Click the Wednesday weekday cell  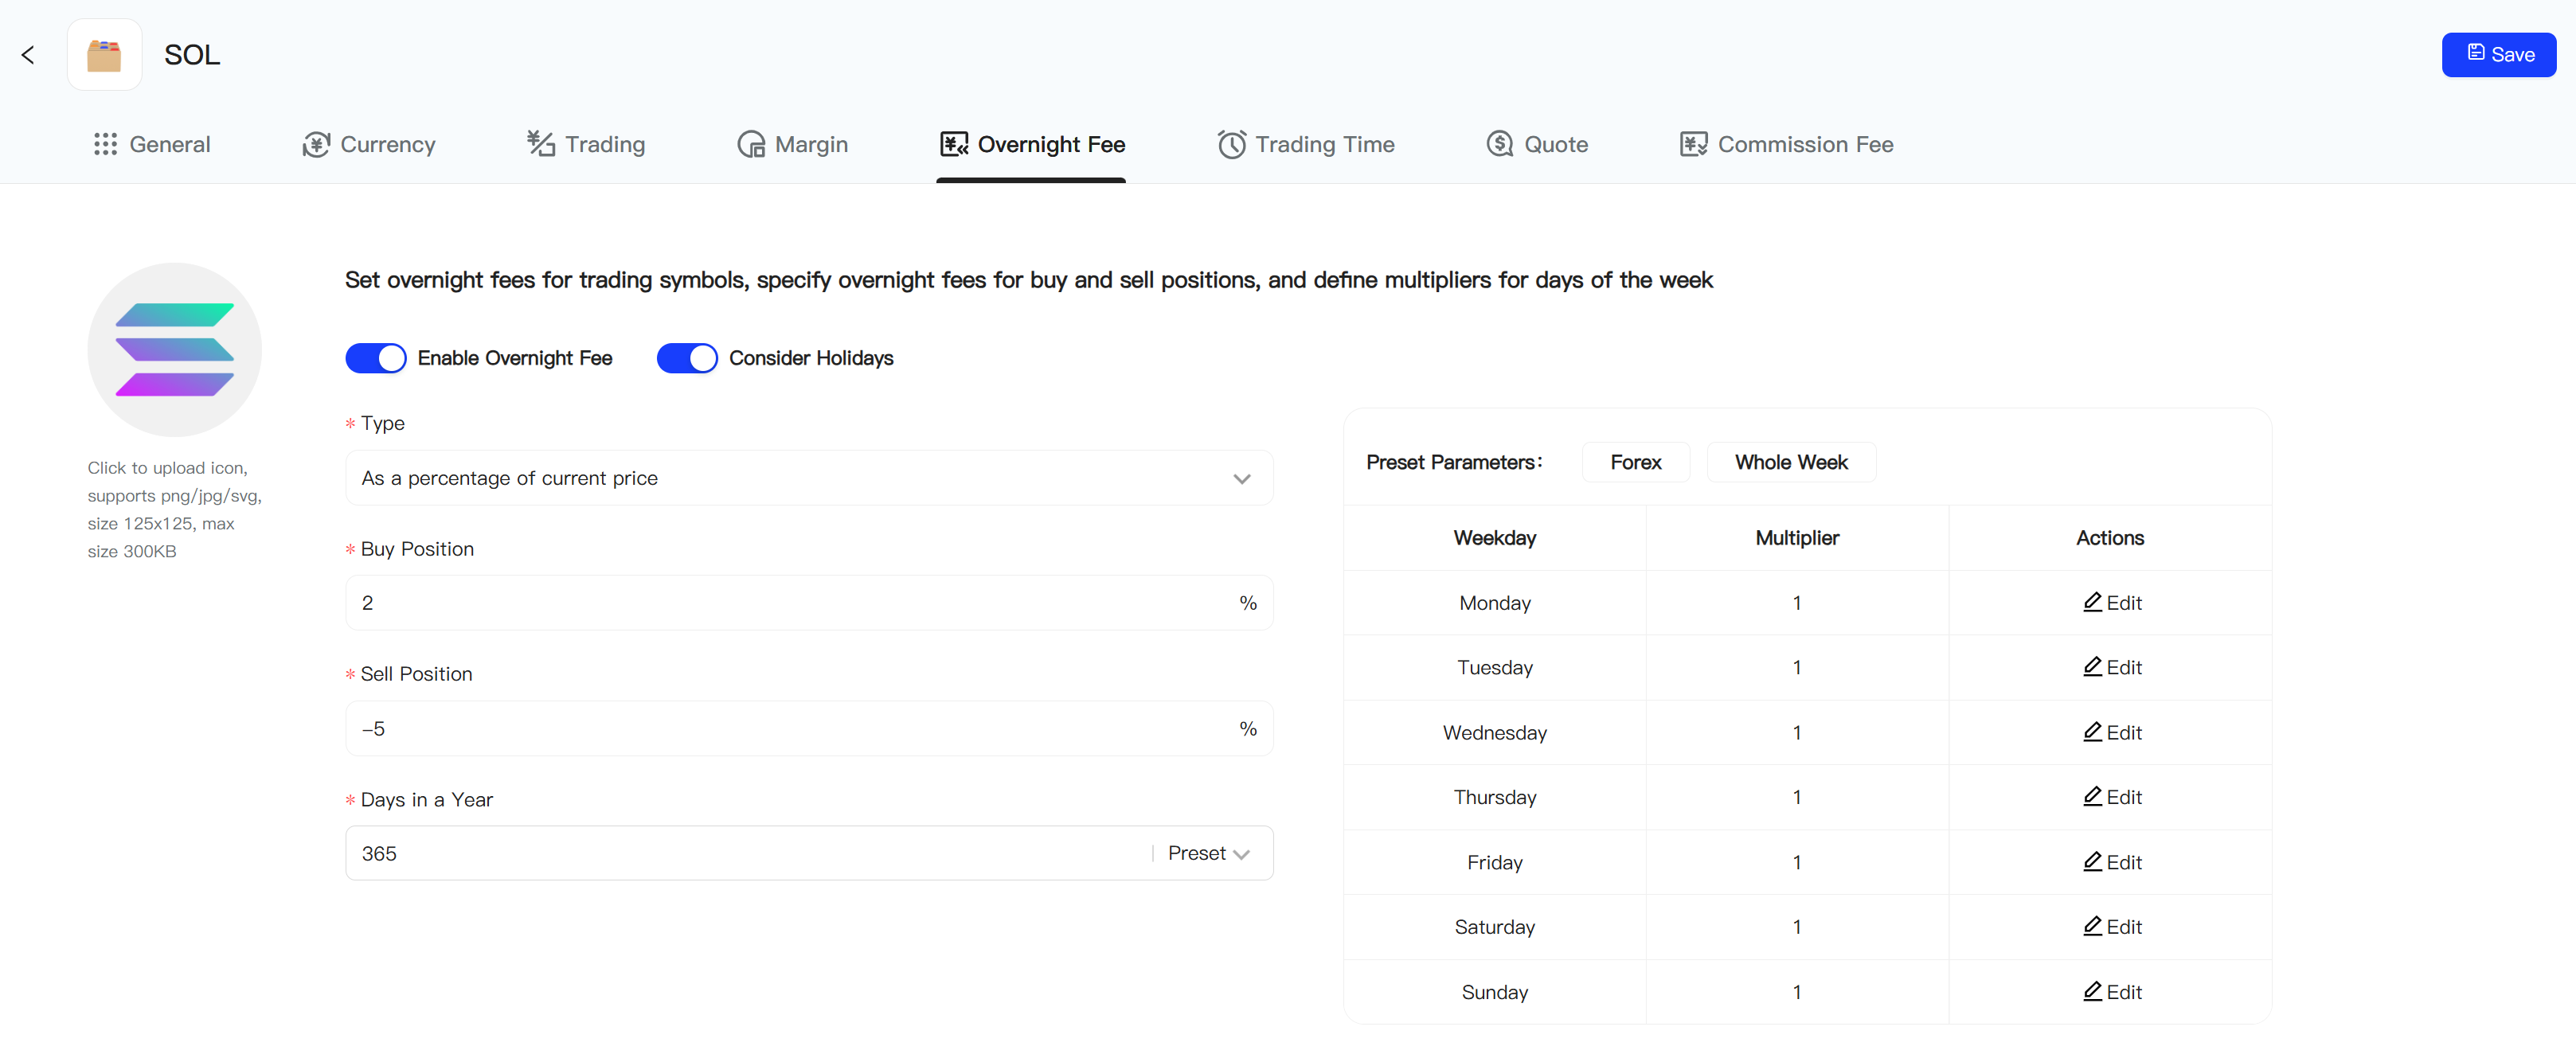pos(1494,733)
